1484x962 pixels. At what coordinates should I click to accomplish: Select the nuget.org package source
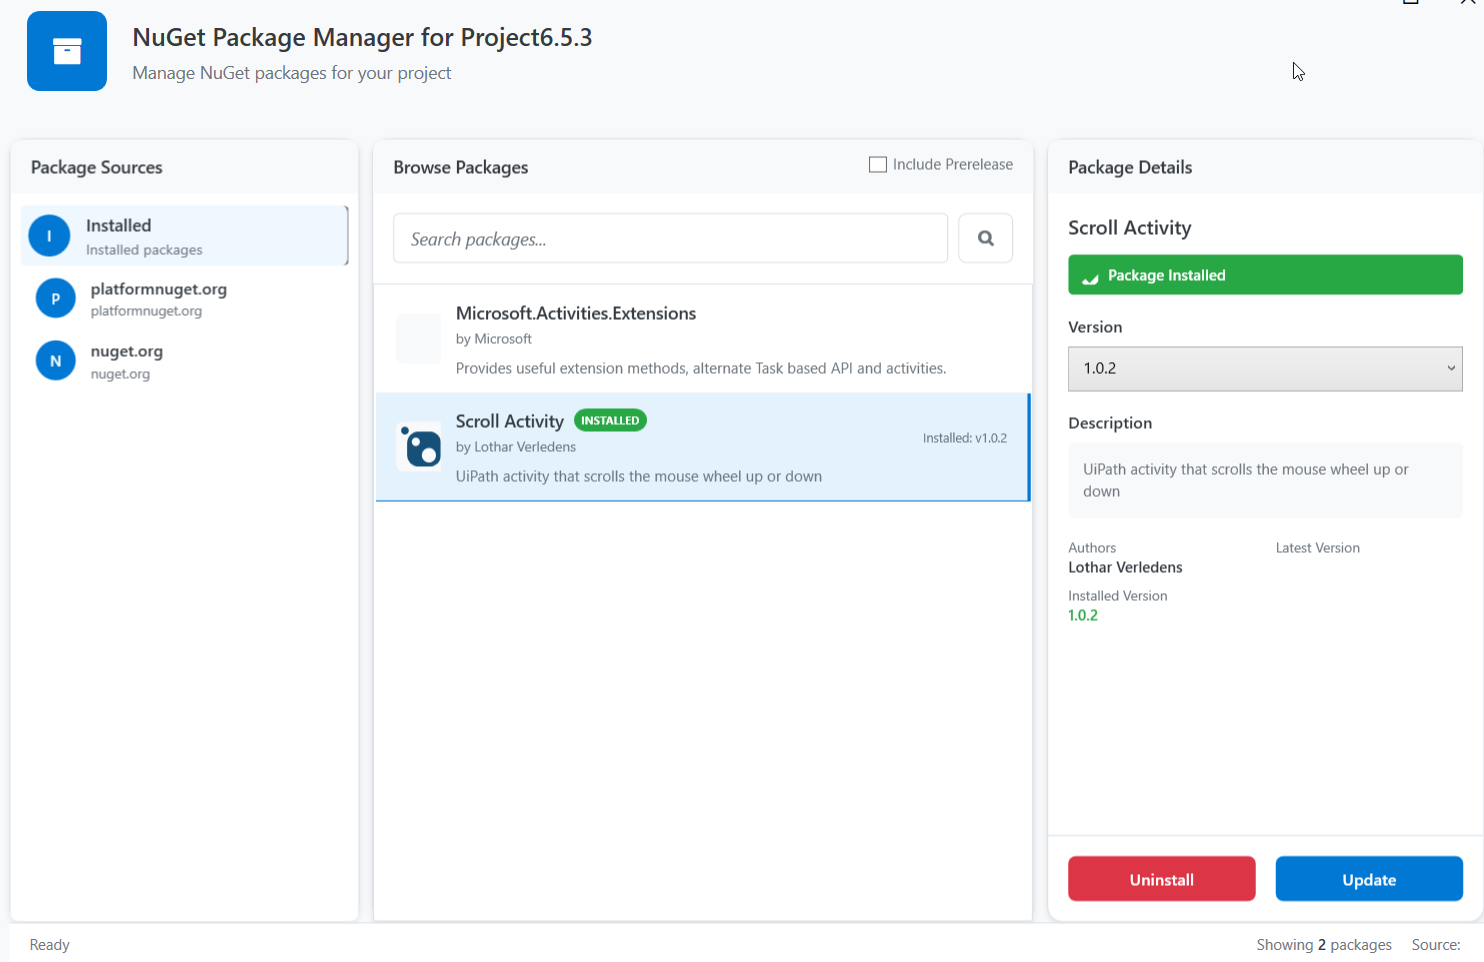click(184, 361)
